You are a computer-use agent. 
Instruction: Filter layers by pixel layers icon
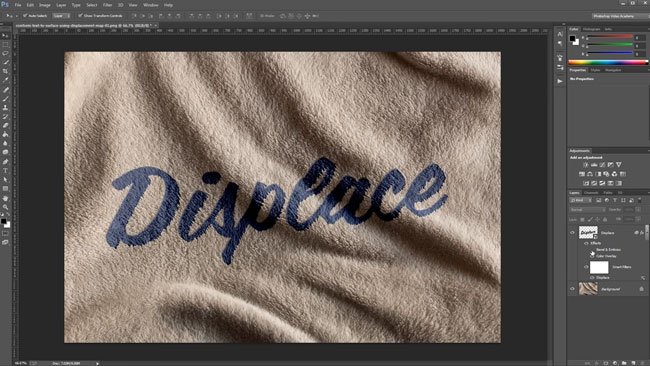(599, 200)
